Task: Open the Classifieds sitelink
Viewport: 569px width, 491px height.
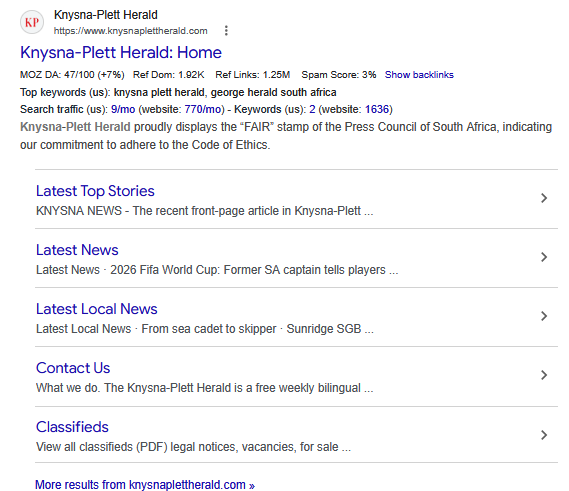Action: pyautogui.click(x=72, y=427)
